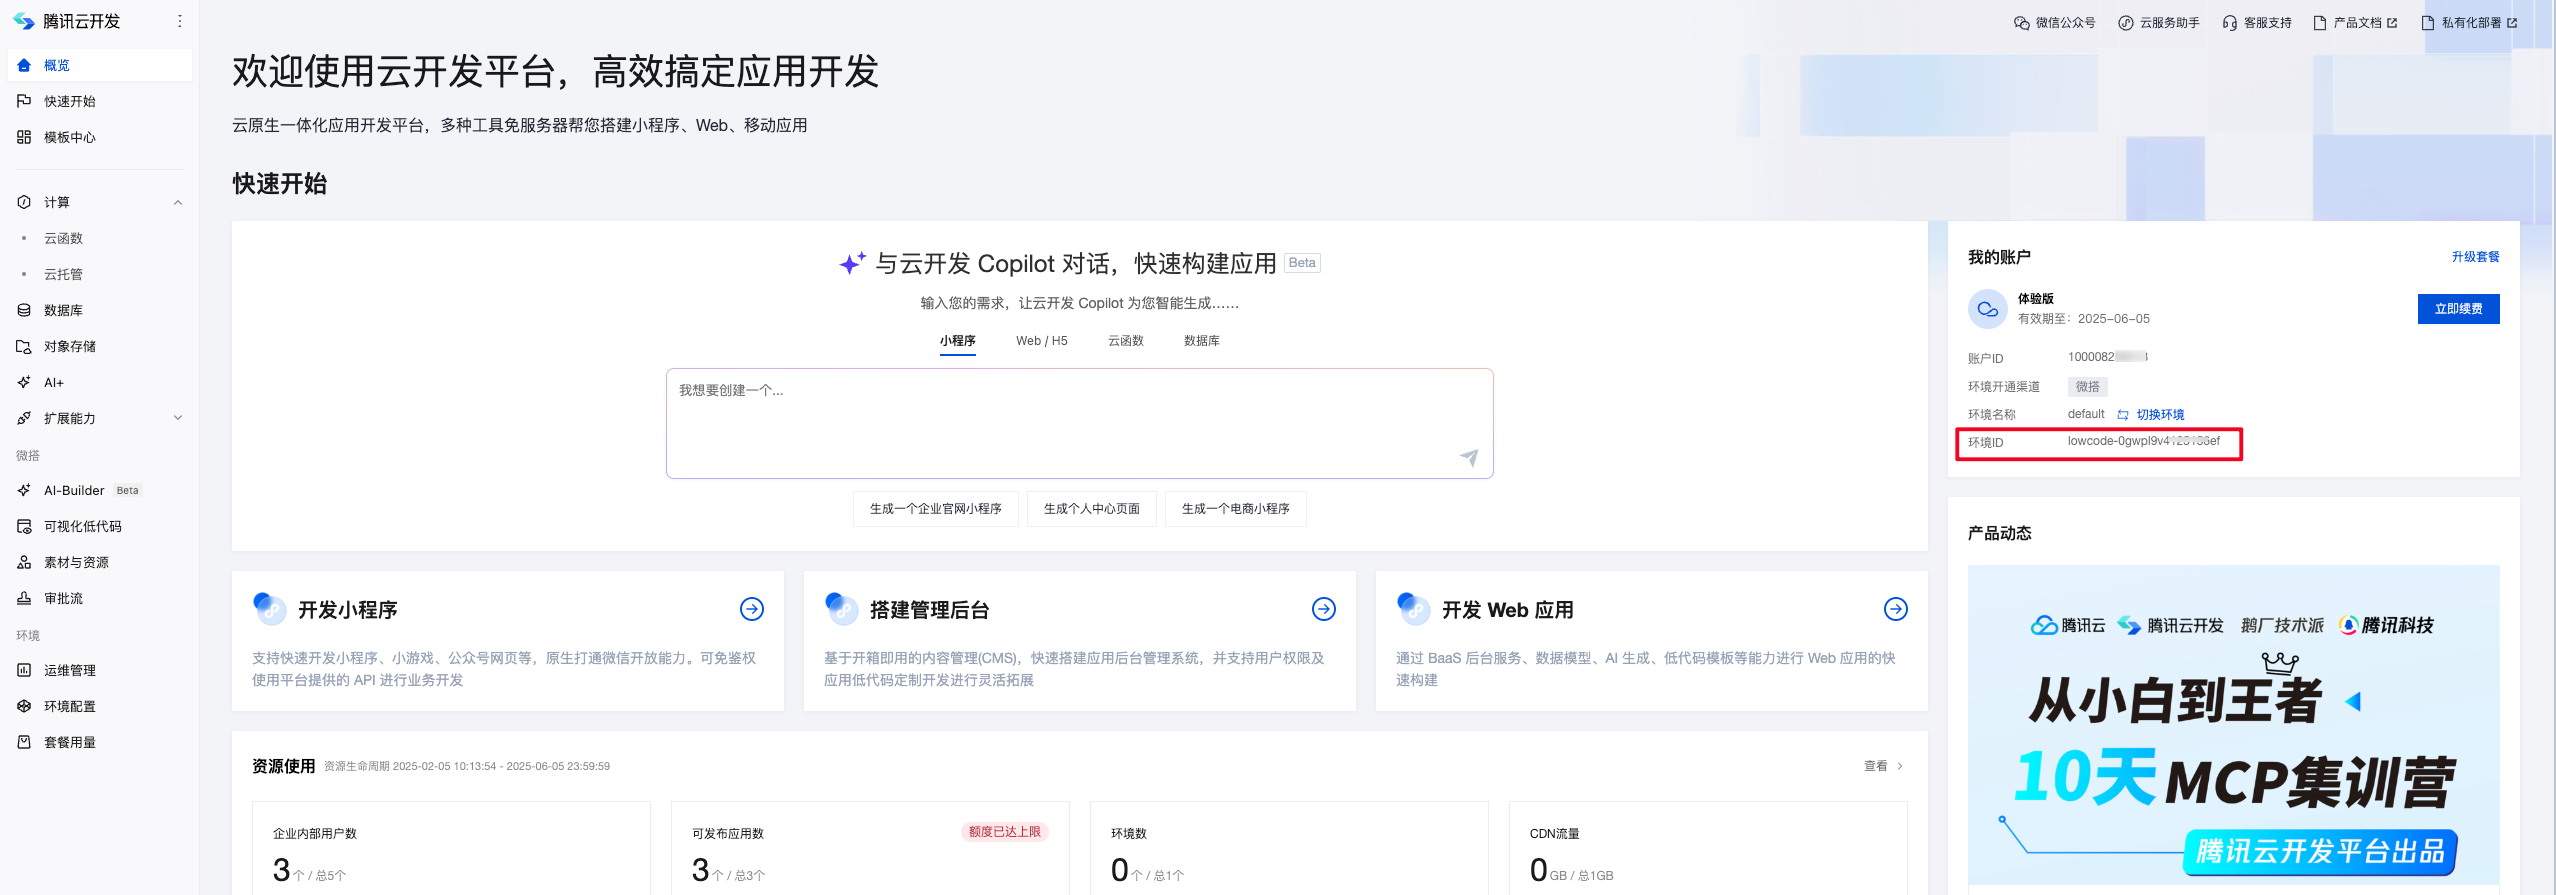This screenshot has height=895, width=2556.
Task: Select the 小程序 tab
Action: (958, 341)
